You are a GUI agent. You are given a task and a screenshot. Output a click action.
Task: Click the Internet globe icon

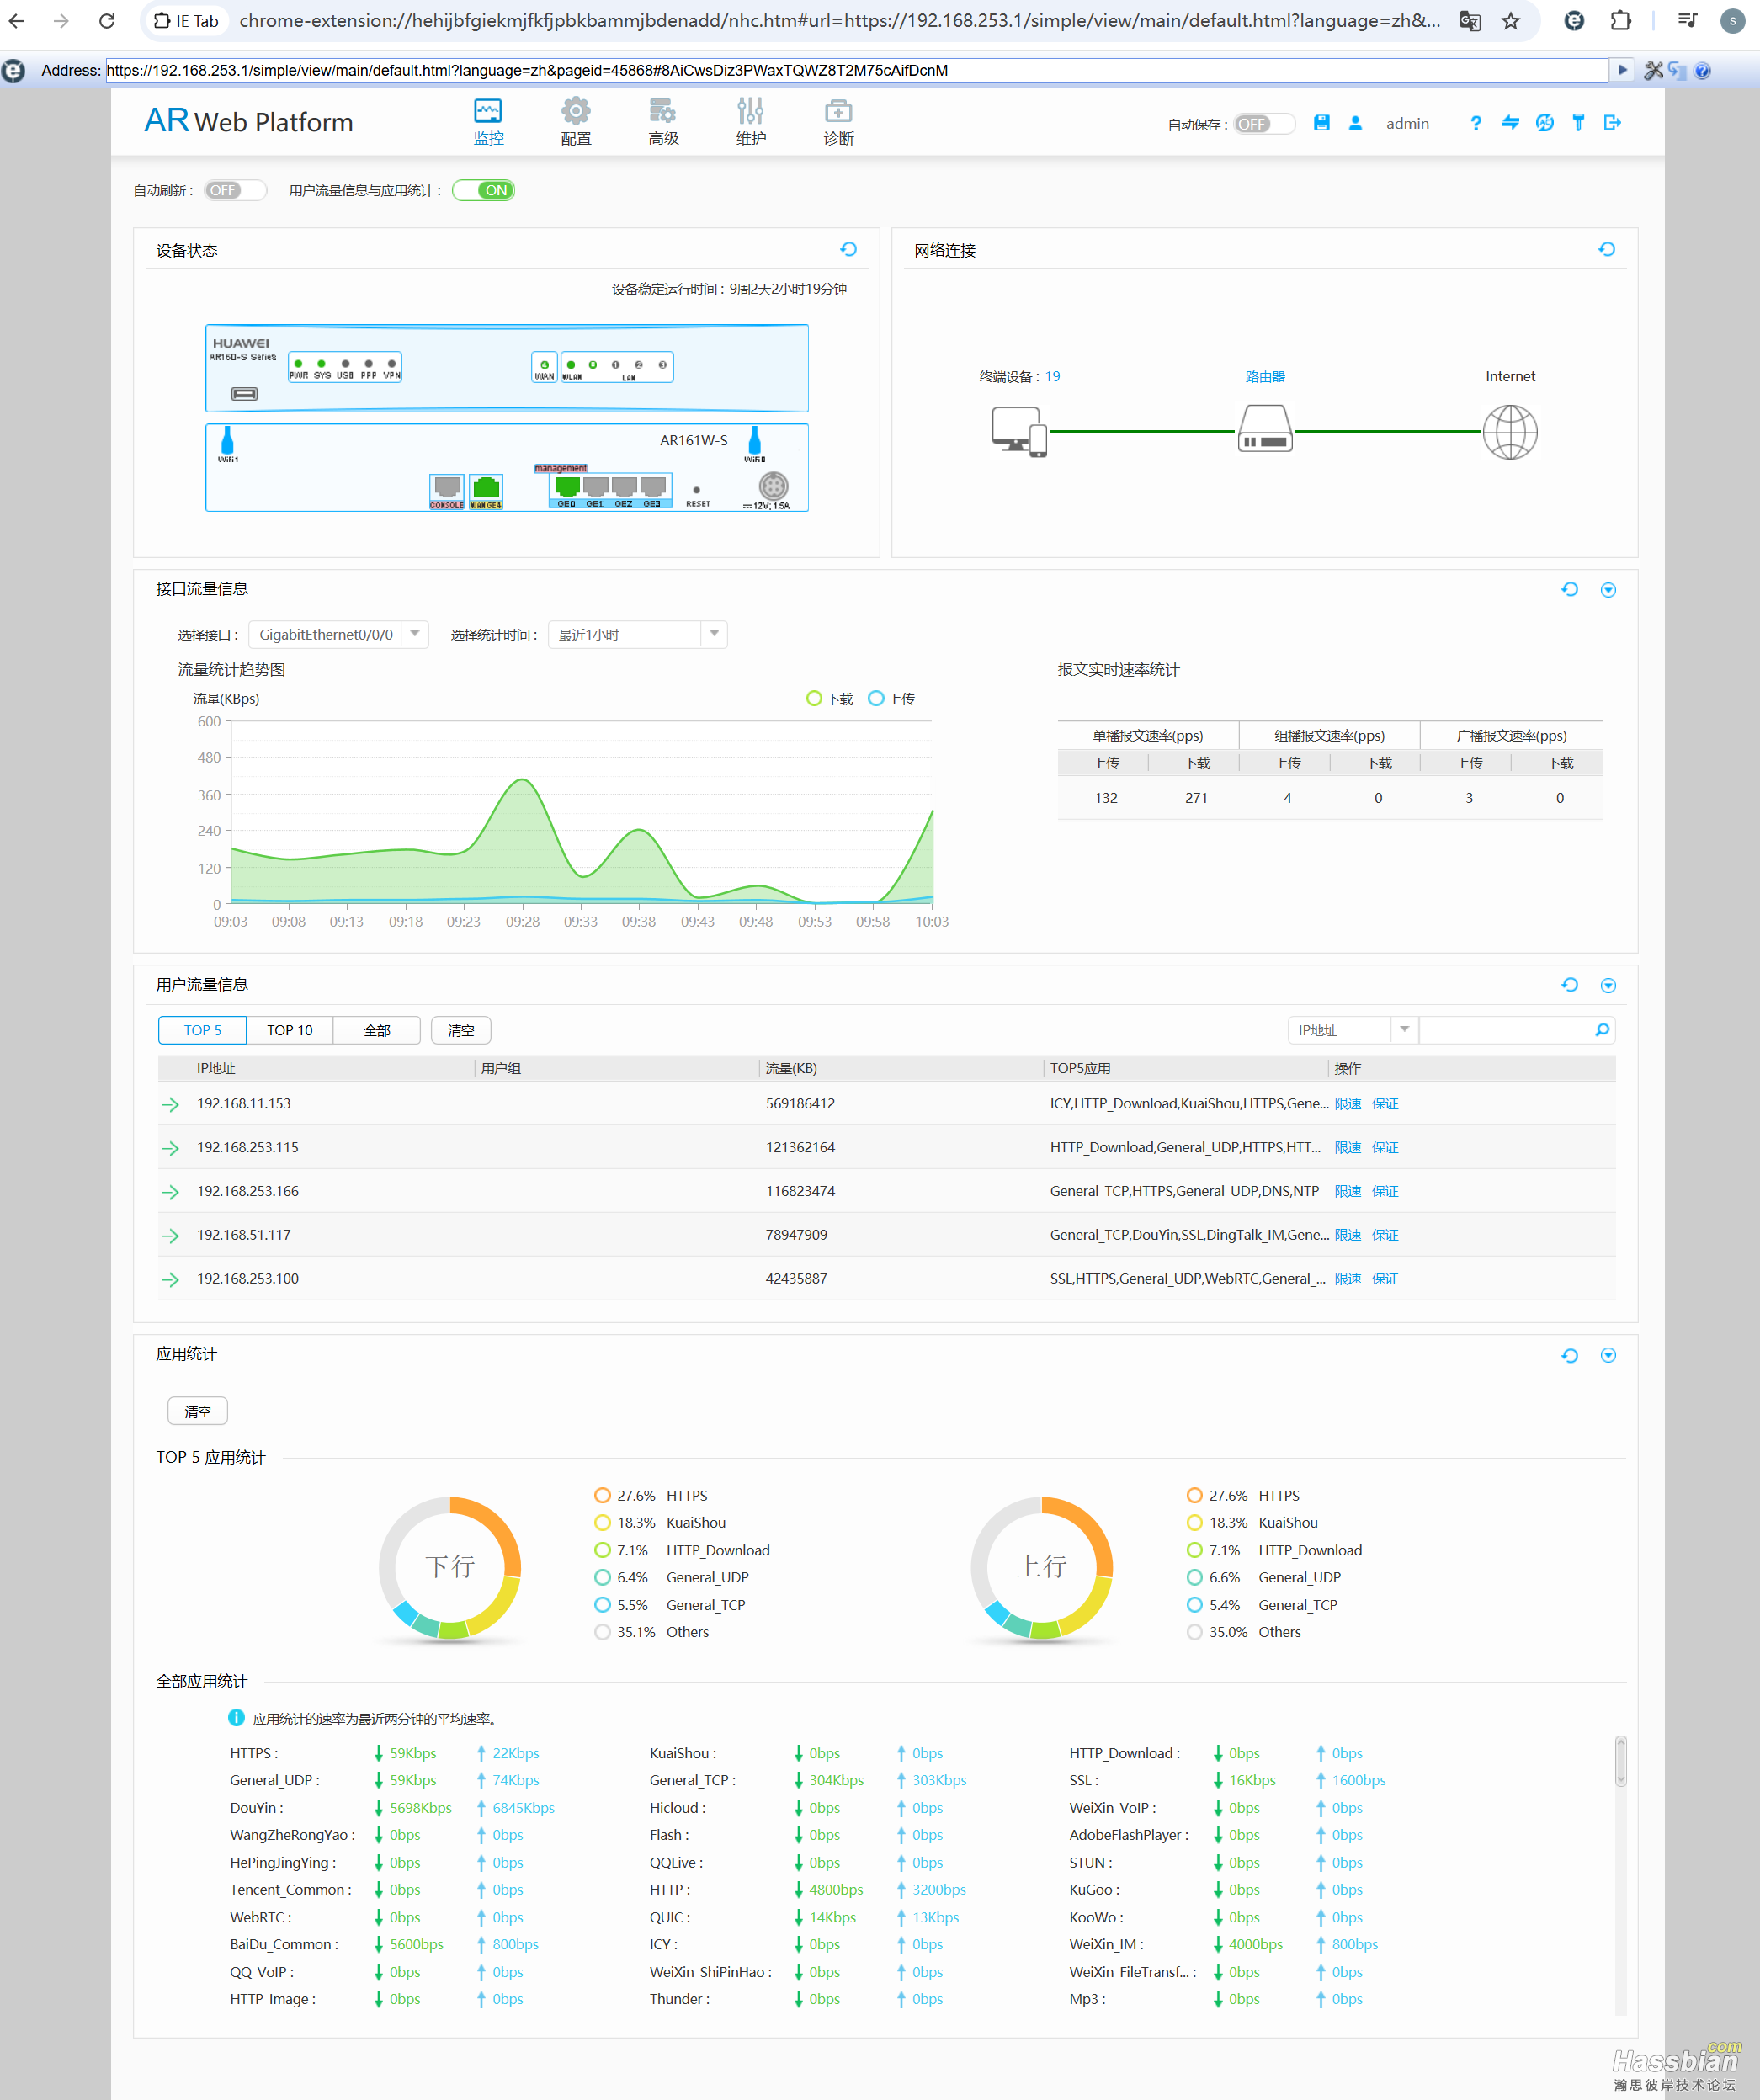coord(1510,432)
